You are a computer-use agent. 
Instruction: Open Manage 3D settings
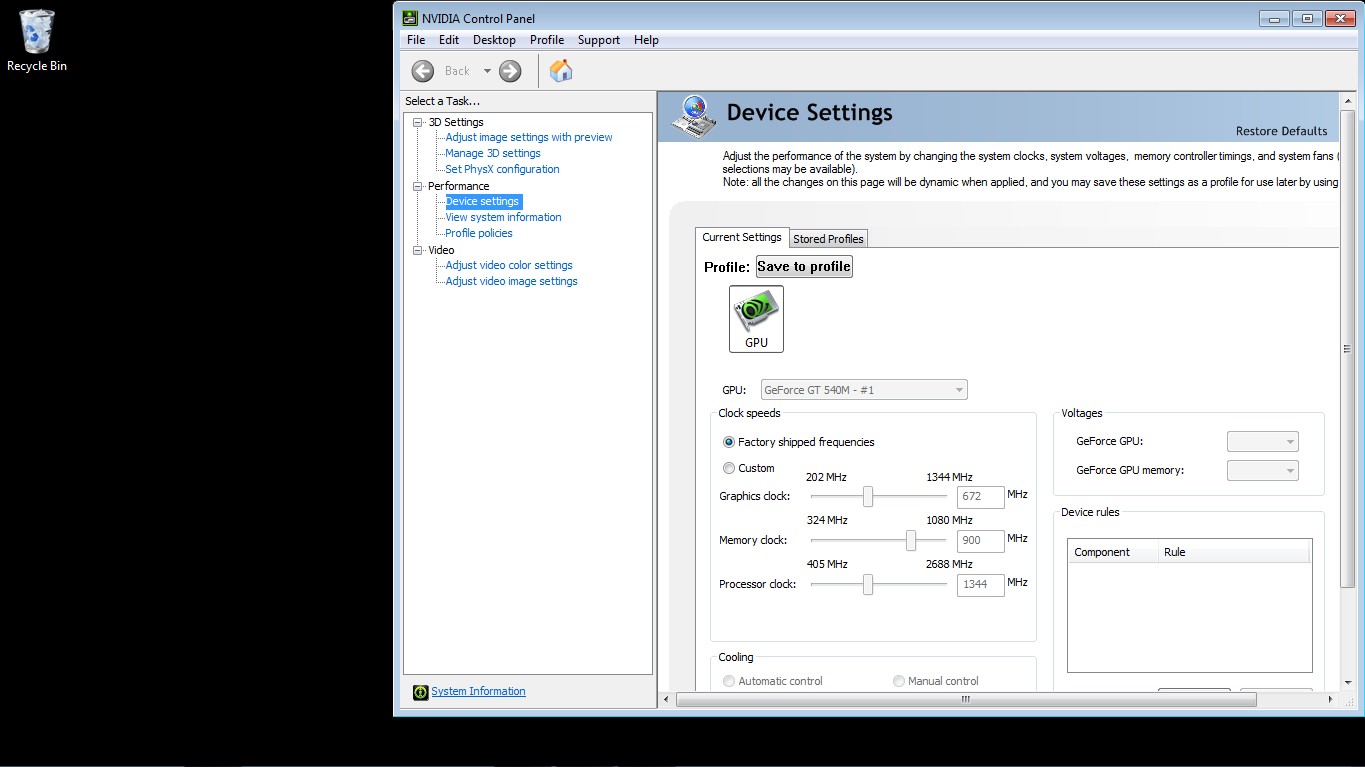point(493,153)
